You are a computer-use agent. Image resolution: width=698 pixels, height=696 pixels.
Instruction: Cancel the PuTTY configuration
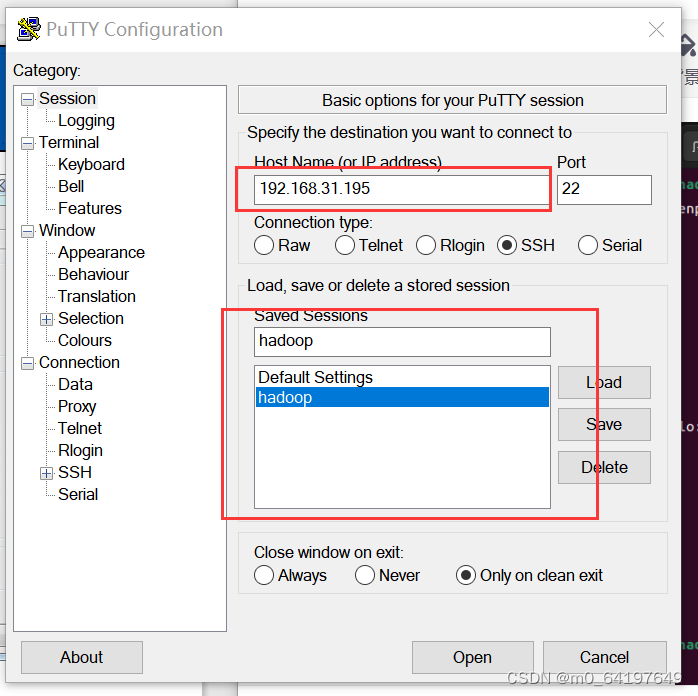tap(605, 658)
